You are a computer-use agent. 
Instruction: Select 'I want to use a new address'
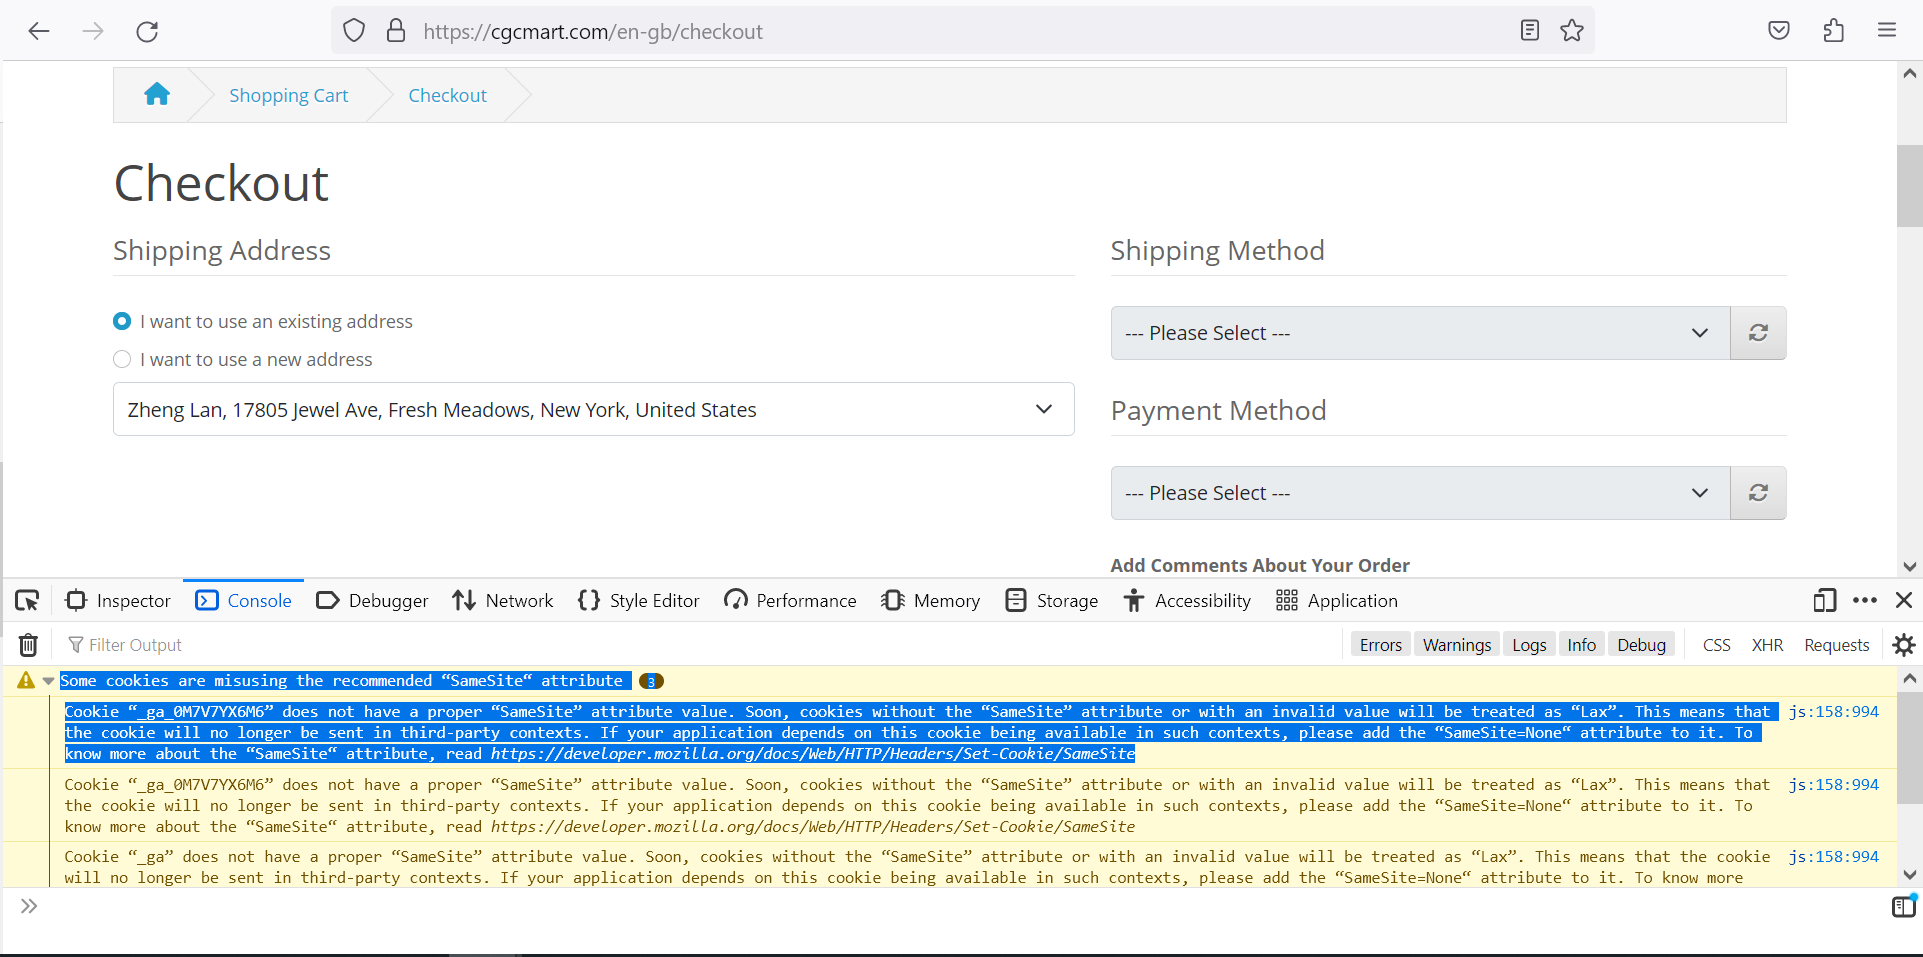[122, 359]
